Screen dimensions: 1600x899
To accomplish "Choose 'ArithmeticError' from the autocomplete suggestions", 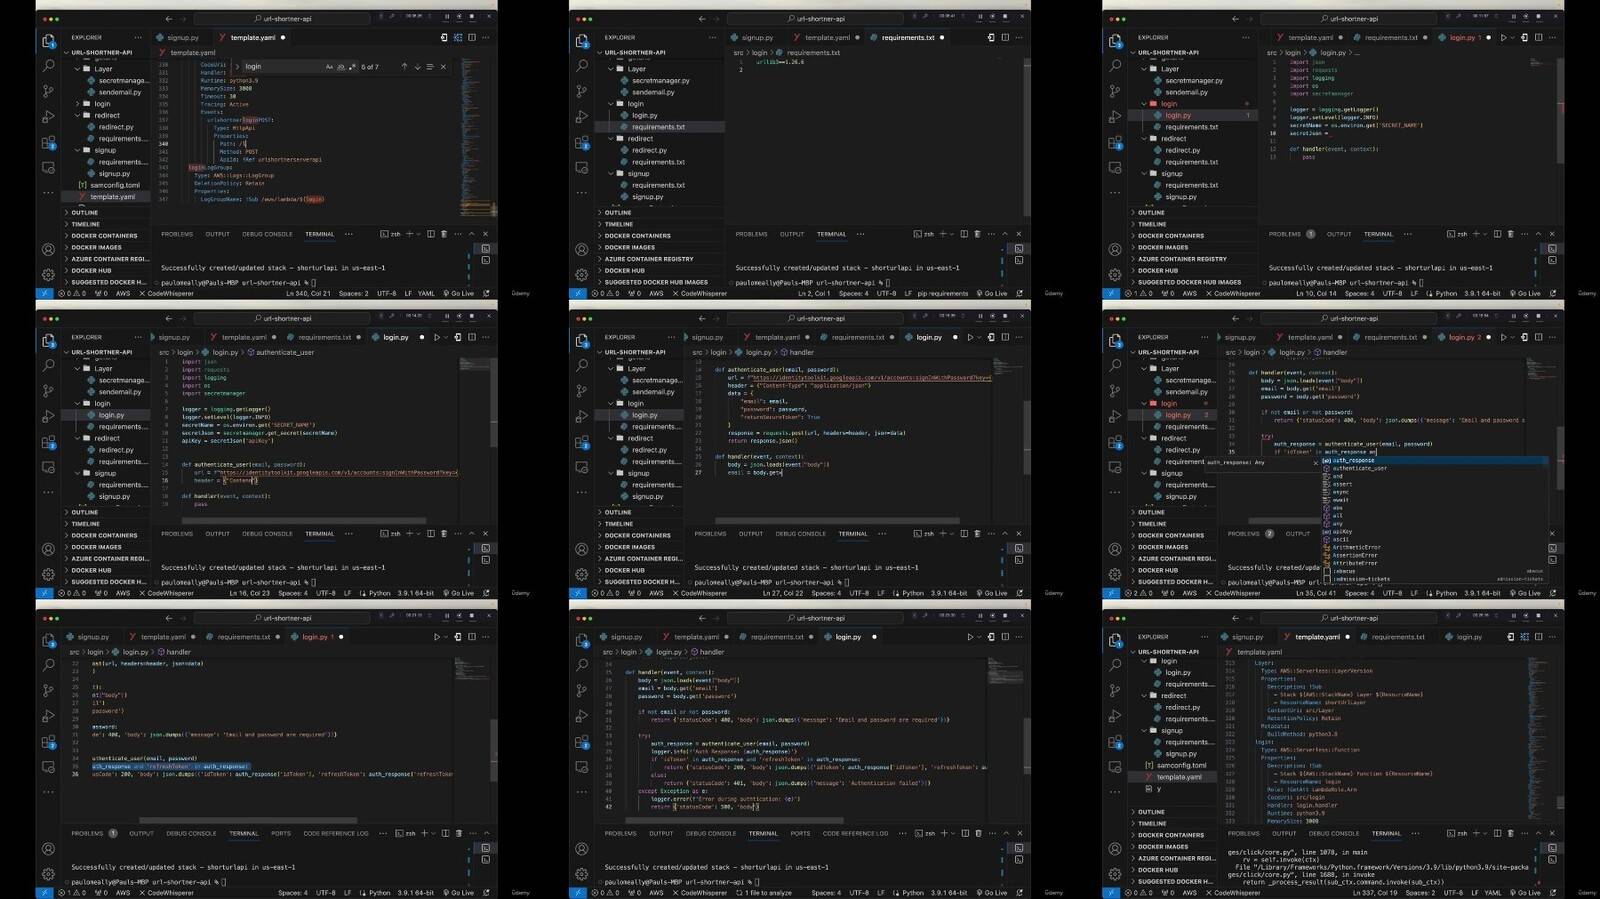I will (1356, 547).
